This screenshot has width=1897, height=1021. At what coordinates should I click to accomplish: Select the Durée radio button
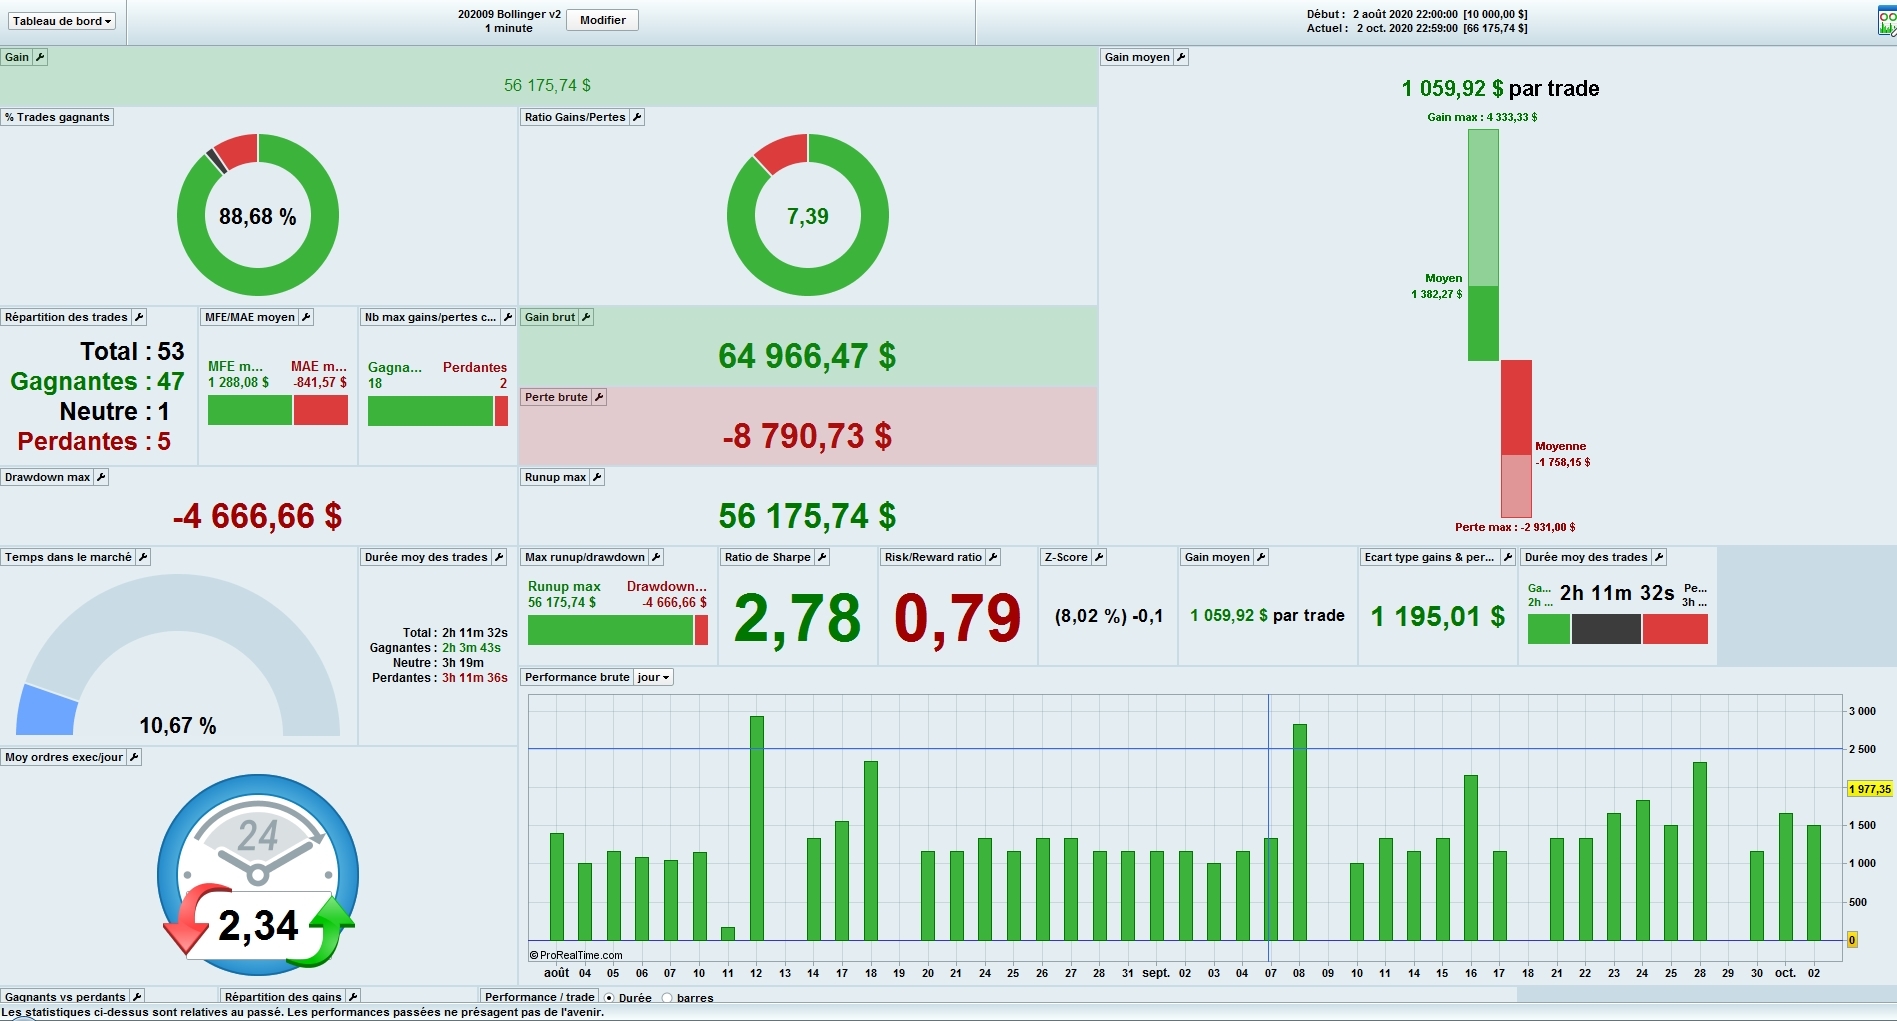(x=609, y=998)
